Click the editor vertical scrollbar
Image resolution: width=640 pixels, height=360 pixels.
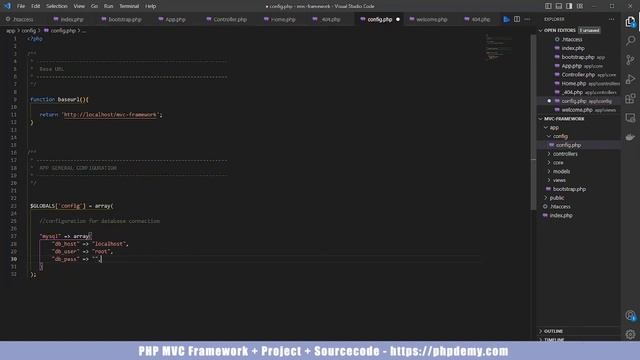533,122
